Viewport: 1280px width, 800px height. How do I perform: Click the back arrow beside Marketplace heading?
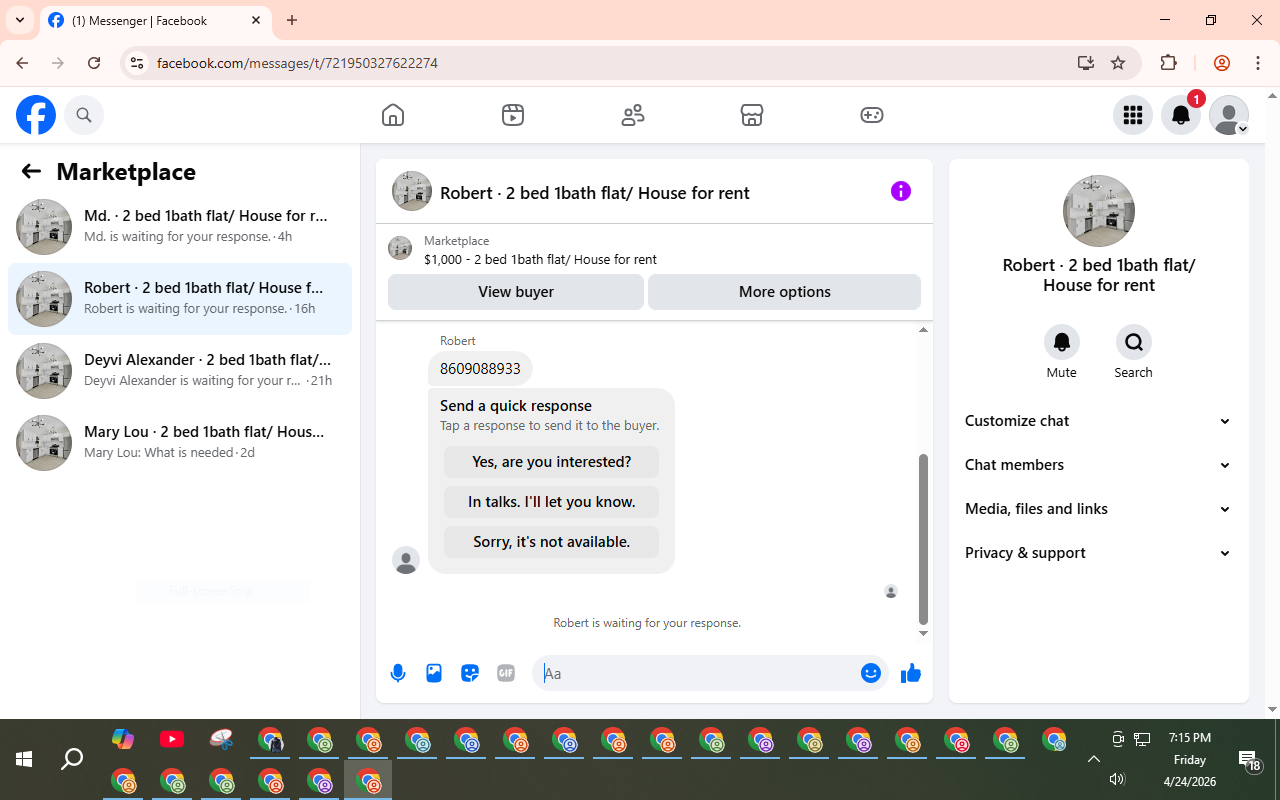(x=31, y=171)
